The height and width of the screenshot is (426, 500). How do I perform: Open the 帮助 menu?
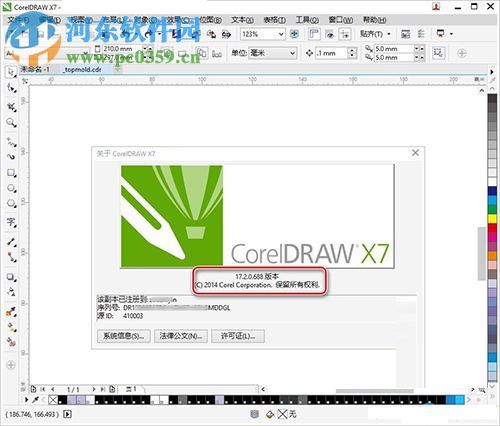pyautogui.click(x=375, y=20)
